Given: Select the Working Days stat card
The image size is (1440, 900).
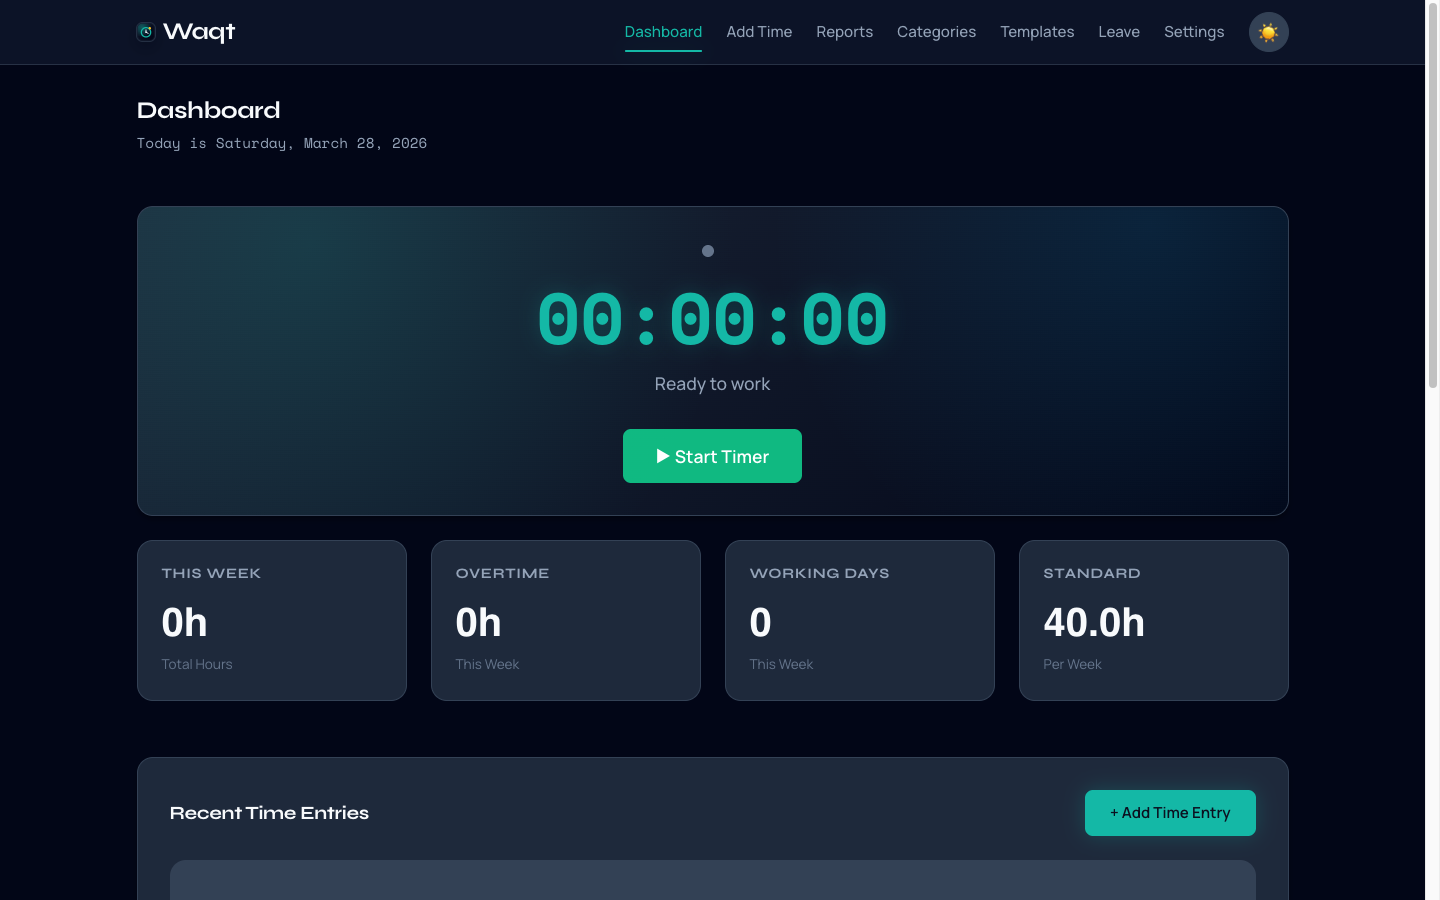Looking at the screenshot, I should [860, 620].
